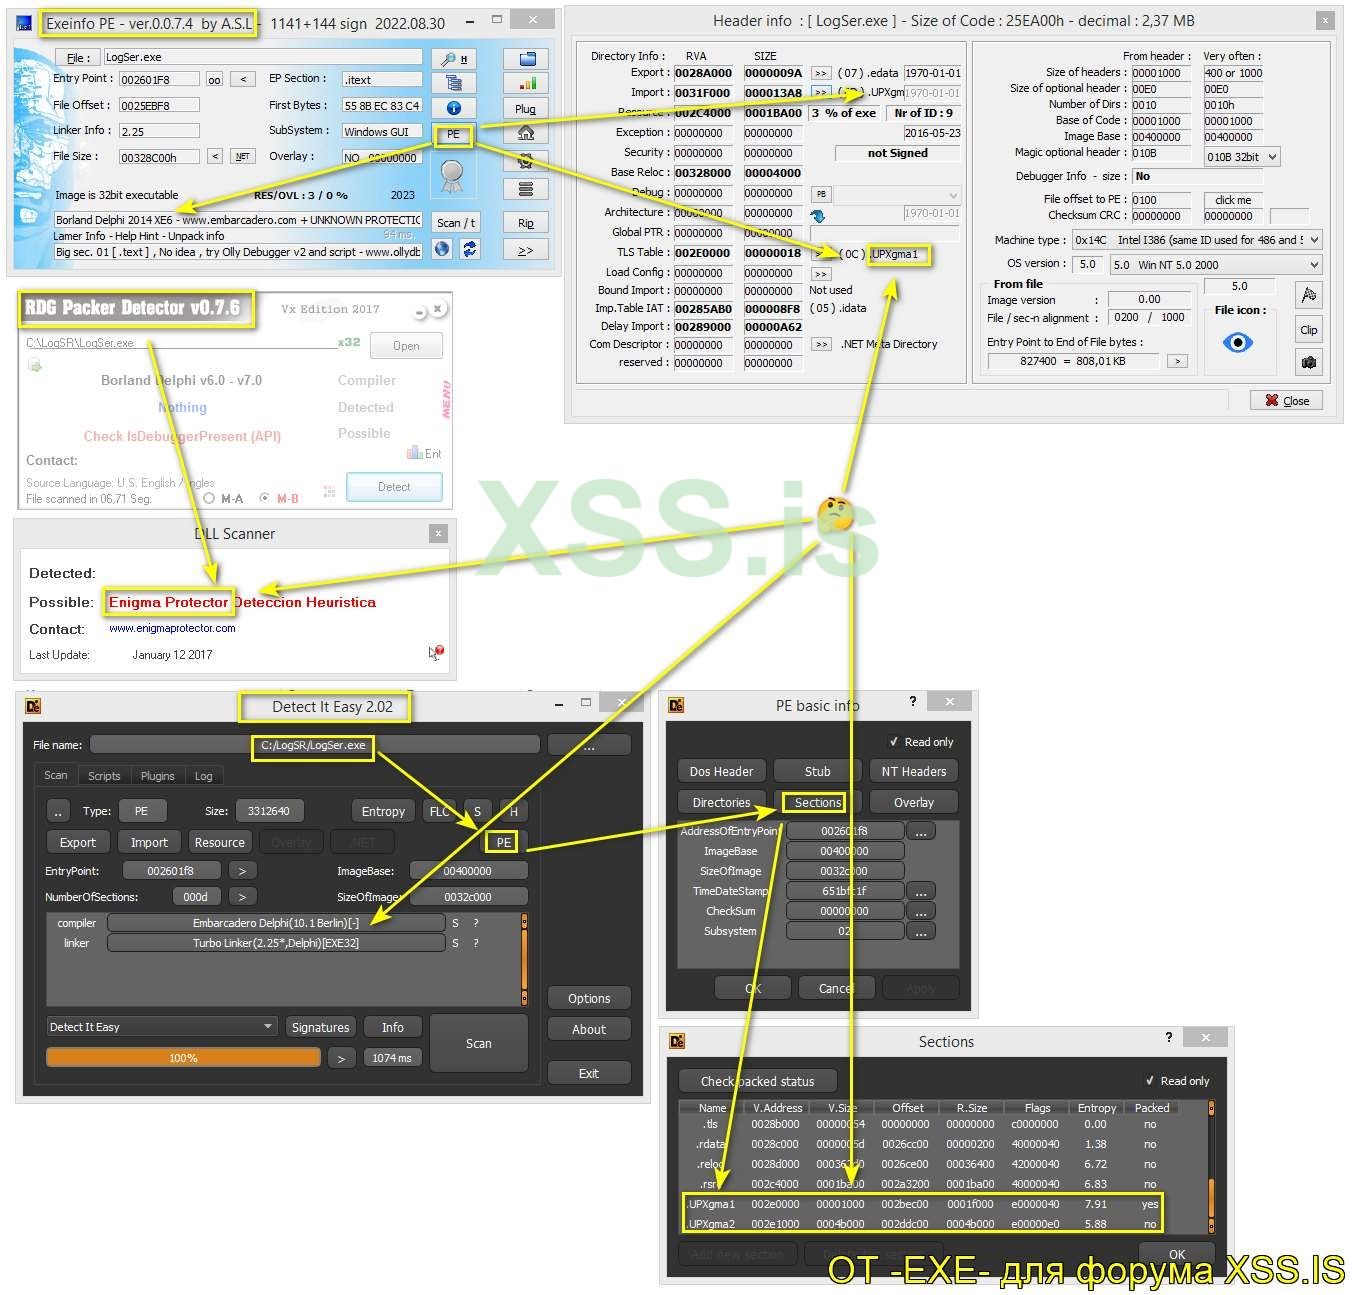The image size is (1353, 1295).
Task: Click the PE button in Exeinfo PE
Action: (453, 134)
